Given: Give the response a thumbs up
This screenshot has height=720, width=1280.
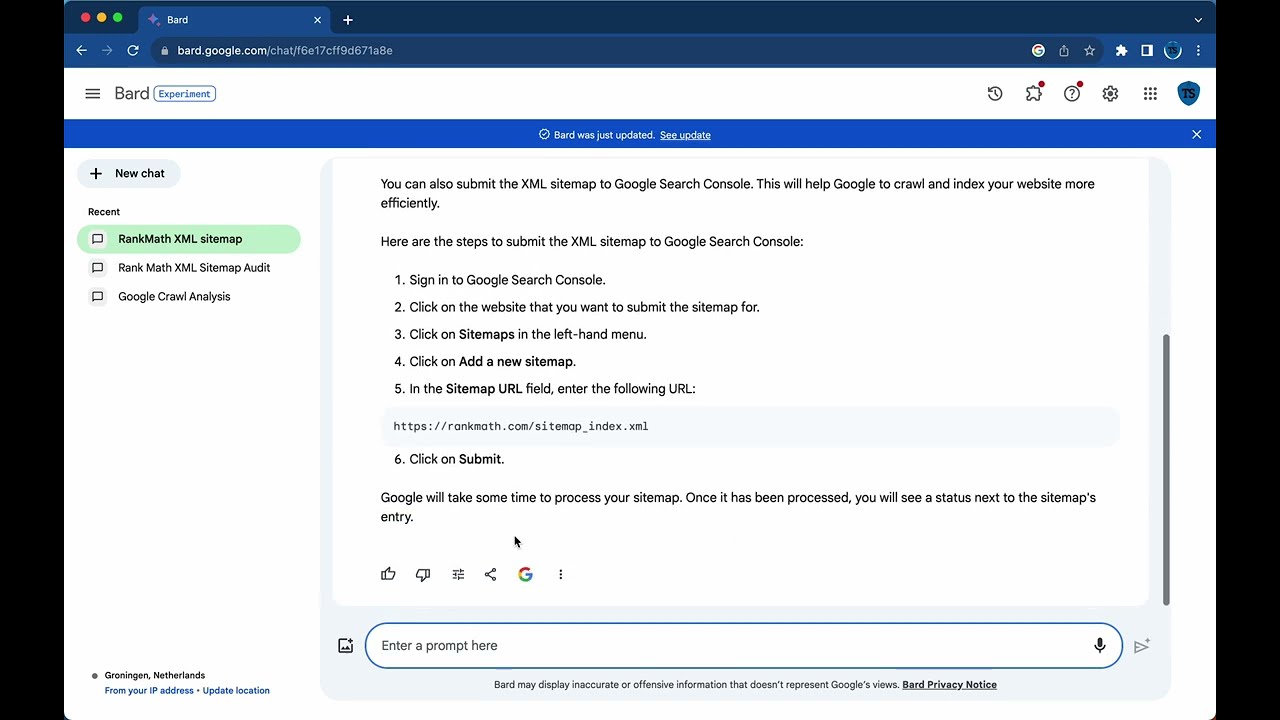Looking at the screenshot, I should click(x=388, y=574).
